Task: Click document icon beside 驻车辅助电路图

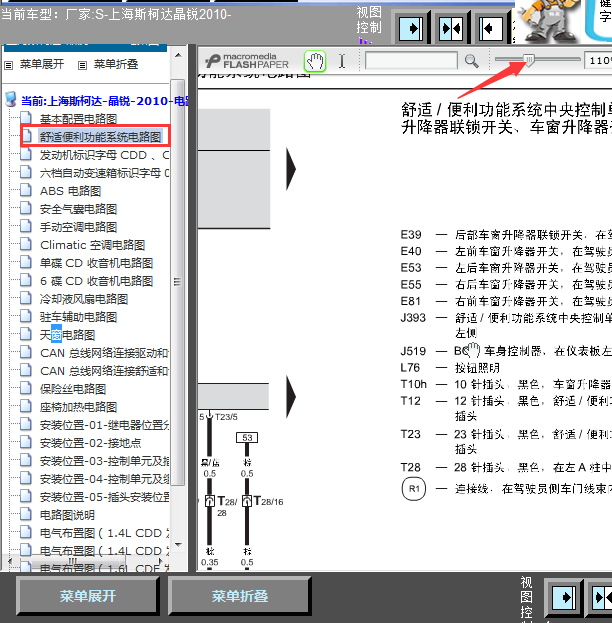Action: (x=26, y=316)
